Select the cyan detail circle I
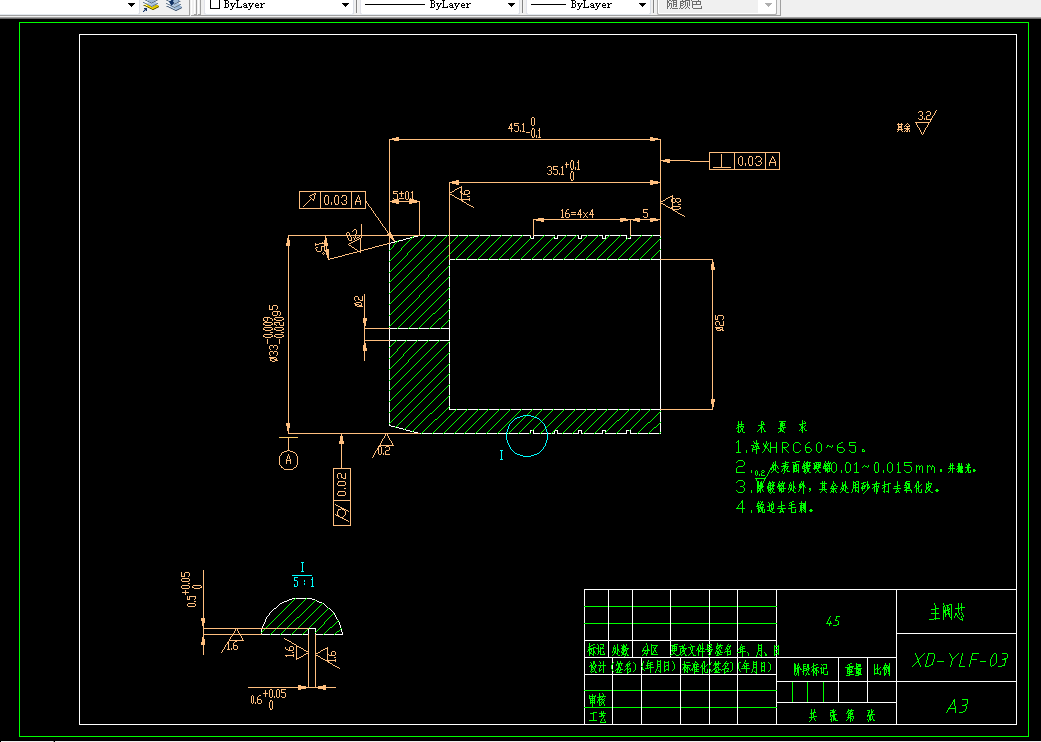 pyautogui.click(x=527, y=436)
